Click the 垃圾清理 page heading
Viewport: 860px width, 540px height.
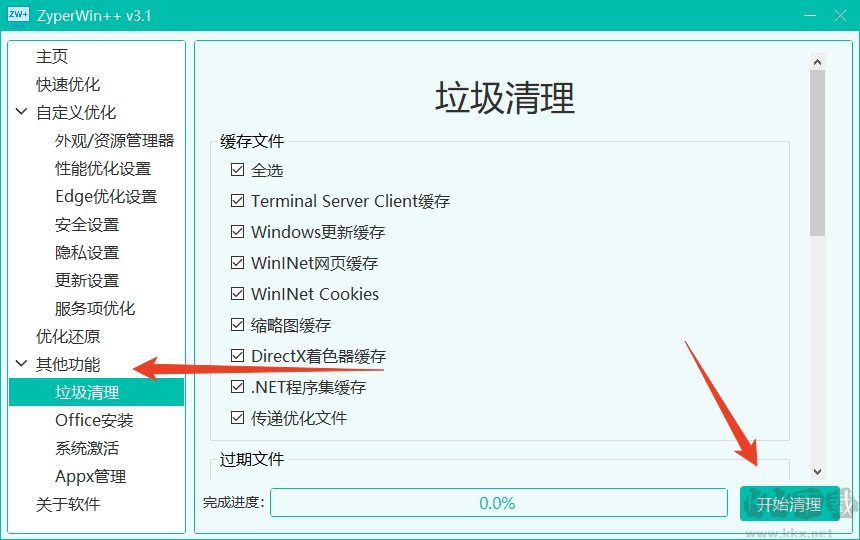click(505, 98)
